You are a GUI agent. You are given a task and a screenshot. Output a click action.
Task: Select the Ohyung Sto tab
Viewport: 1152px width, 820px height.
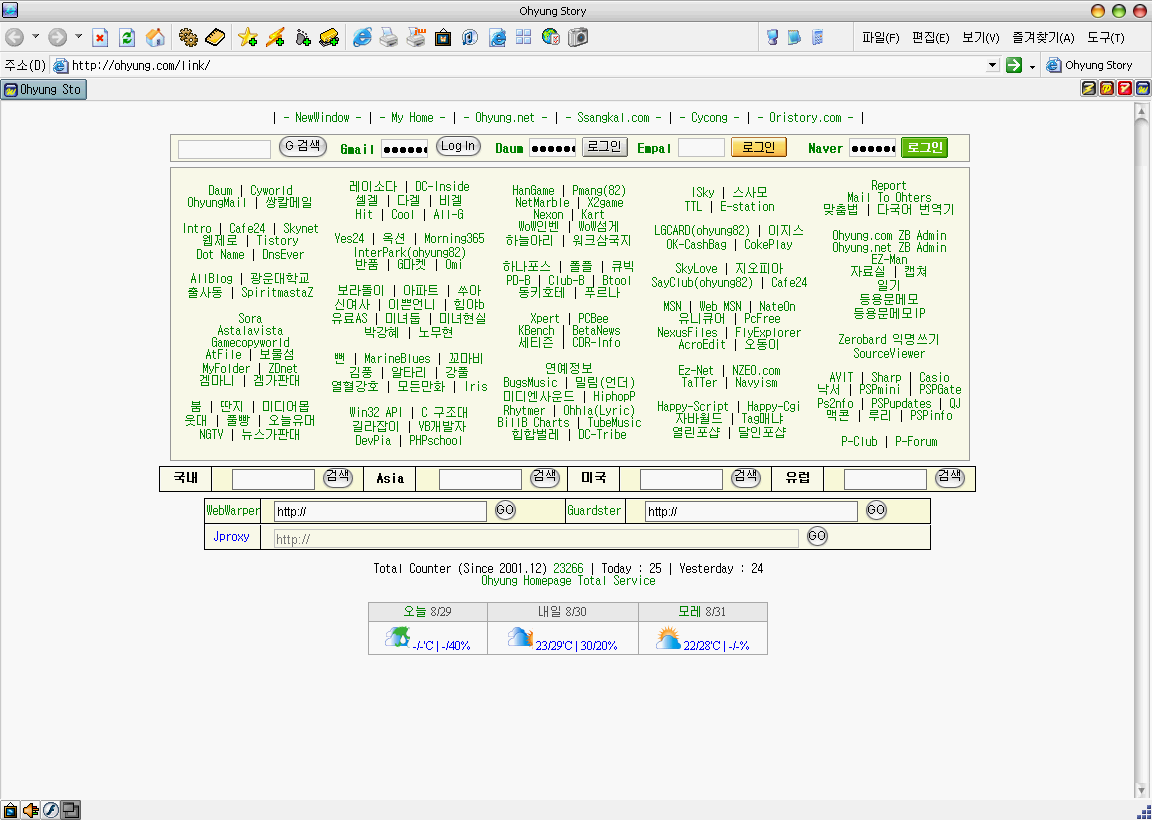43,90
